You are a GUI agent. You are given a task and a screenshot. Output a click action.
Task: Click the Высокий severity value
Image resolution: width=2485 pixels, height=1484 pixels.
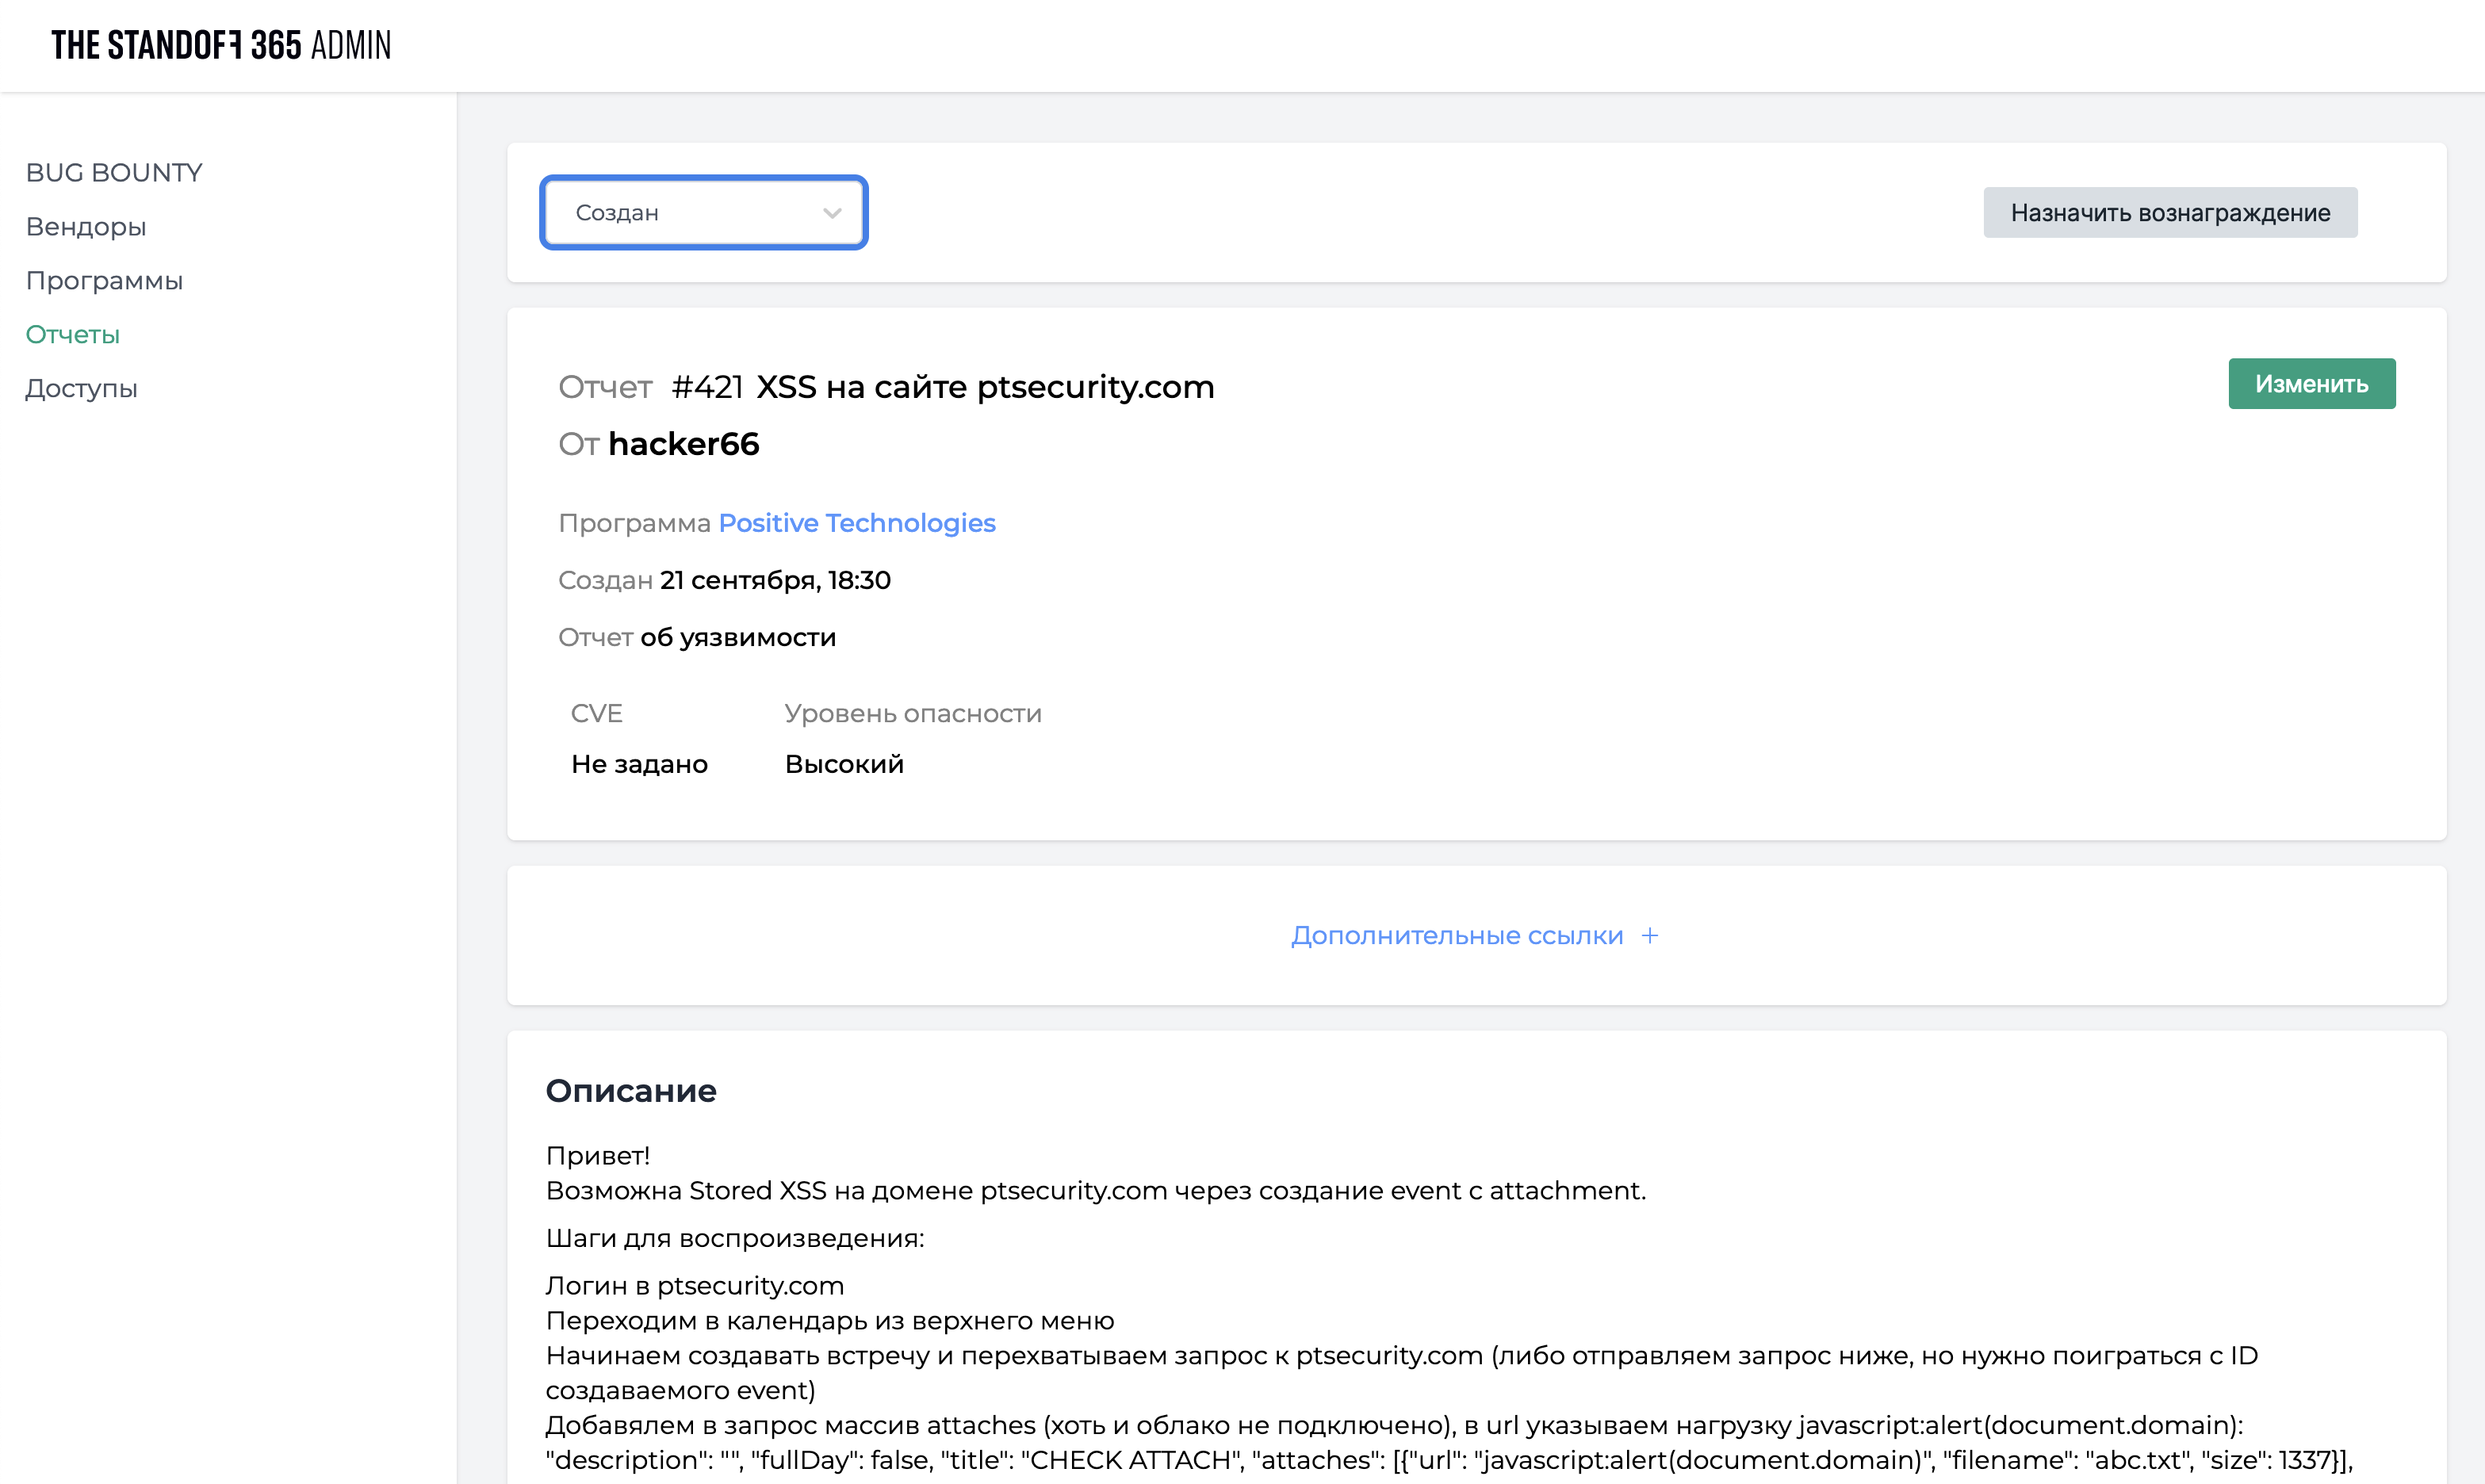(844, 764)
